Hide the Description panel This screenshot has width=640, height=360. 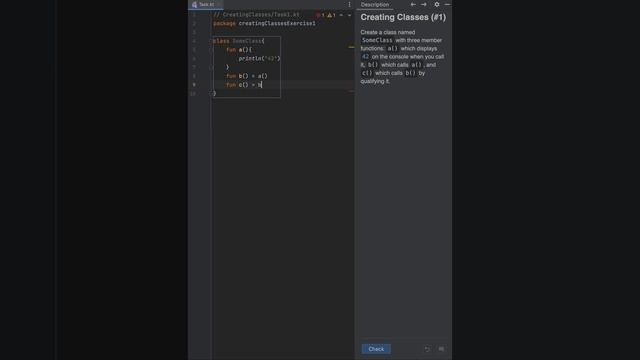447,4
